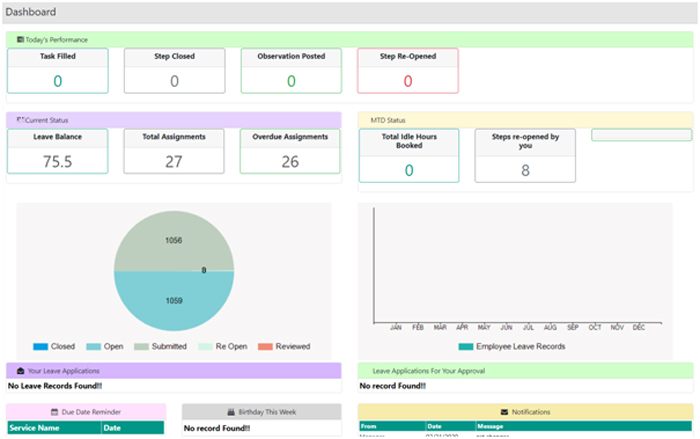The image size is (700, 439).
Task: Click the Steps re-opened by you card
Action: click(524, 156)
